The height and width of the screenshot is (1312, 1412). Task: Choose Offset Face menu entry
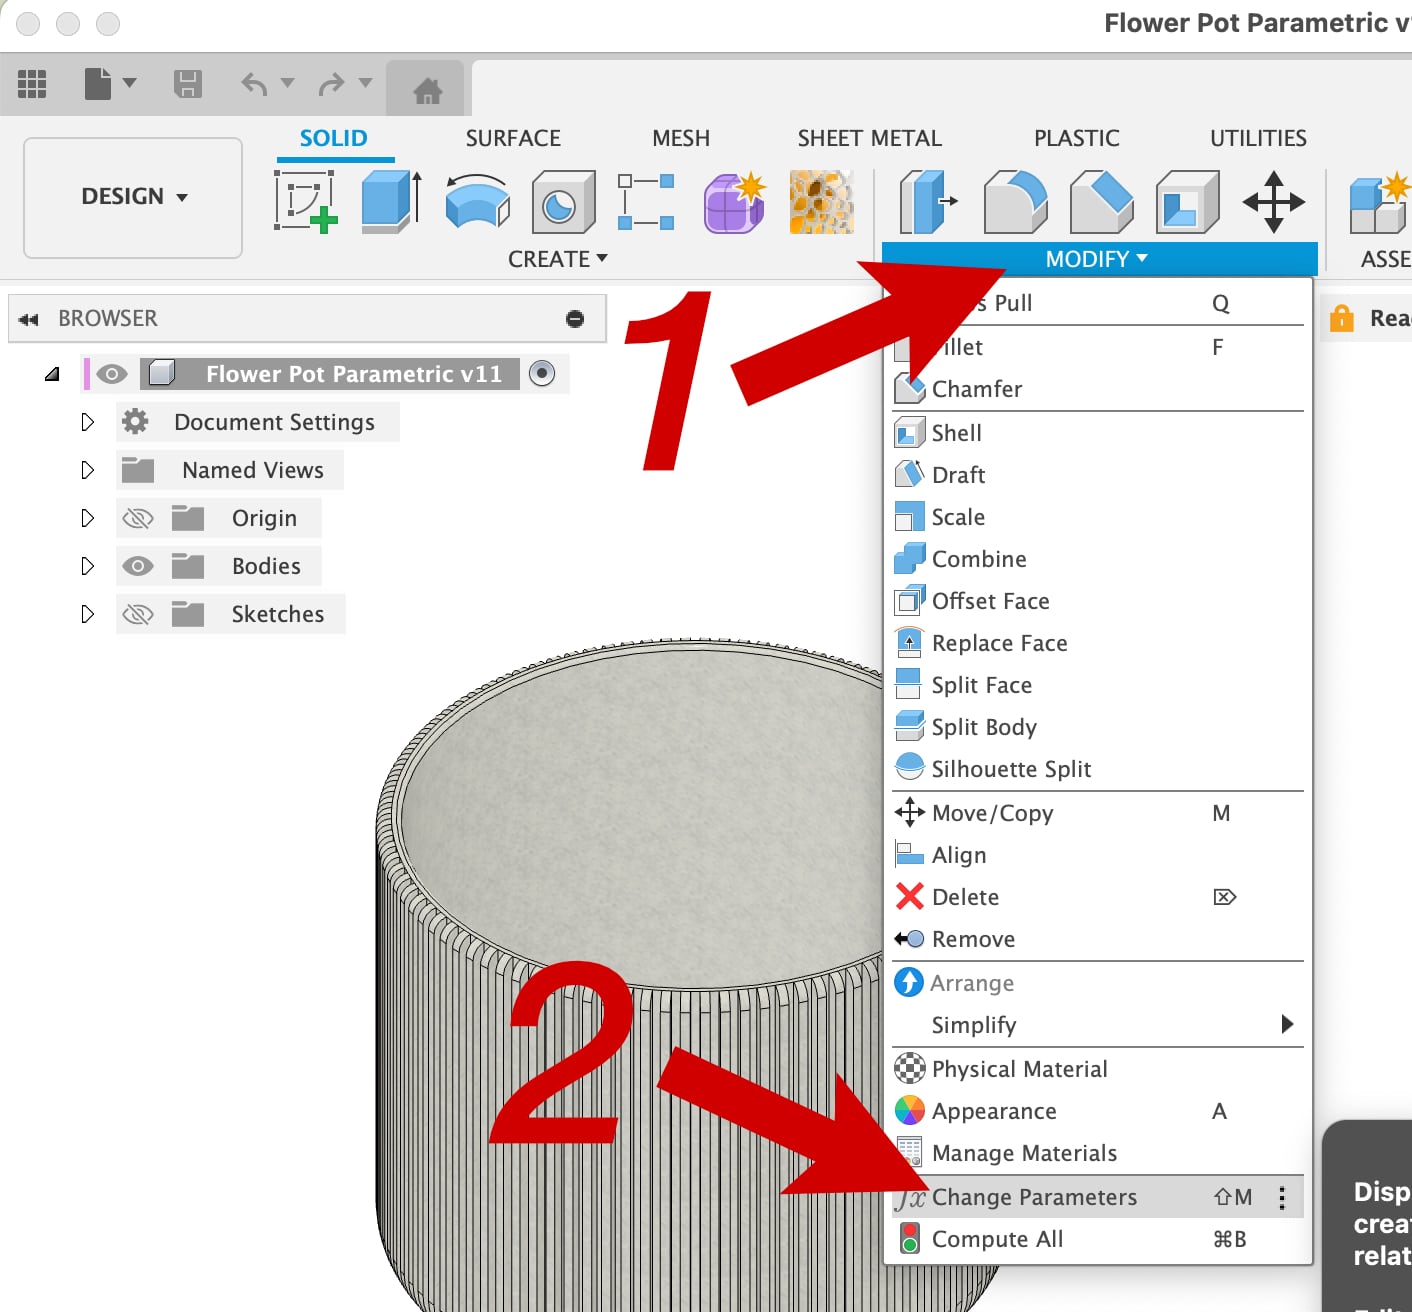(1097, 601)
